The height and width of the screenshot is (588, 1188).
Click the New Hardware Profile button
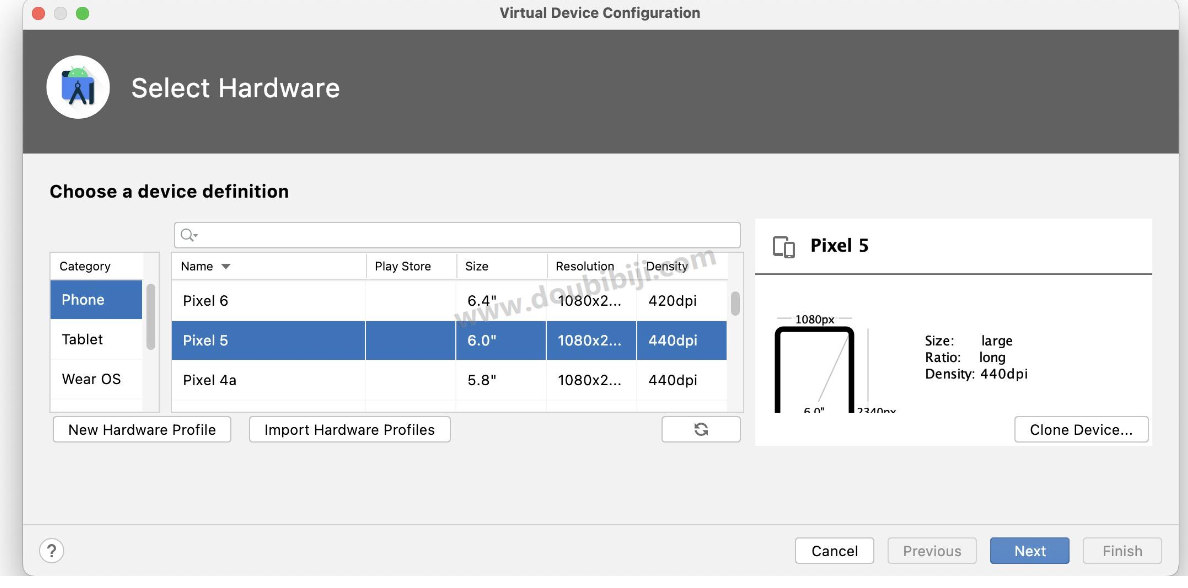tap(142, 430)
